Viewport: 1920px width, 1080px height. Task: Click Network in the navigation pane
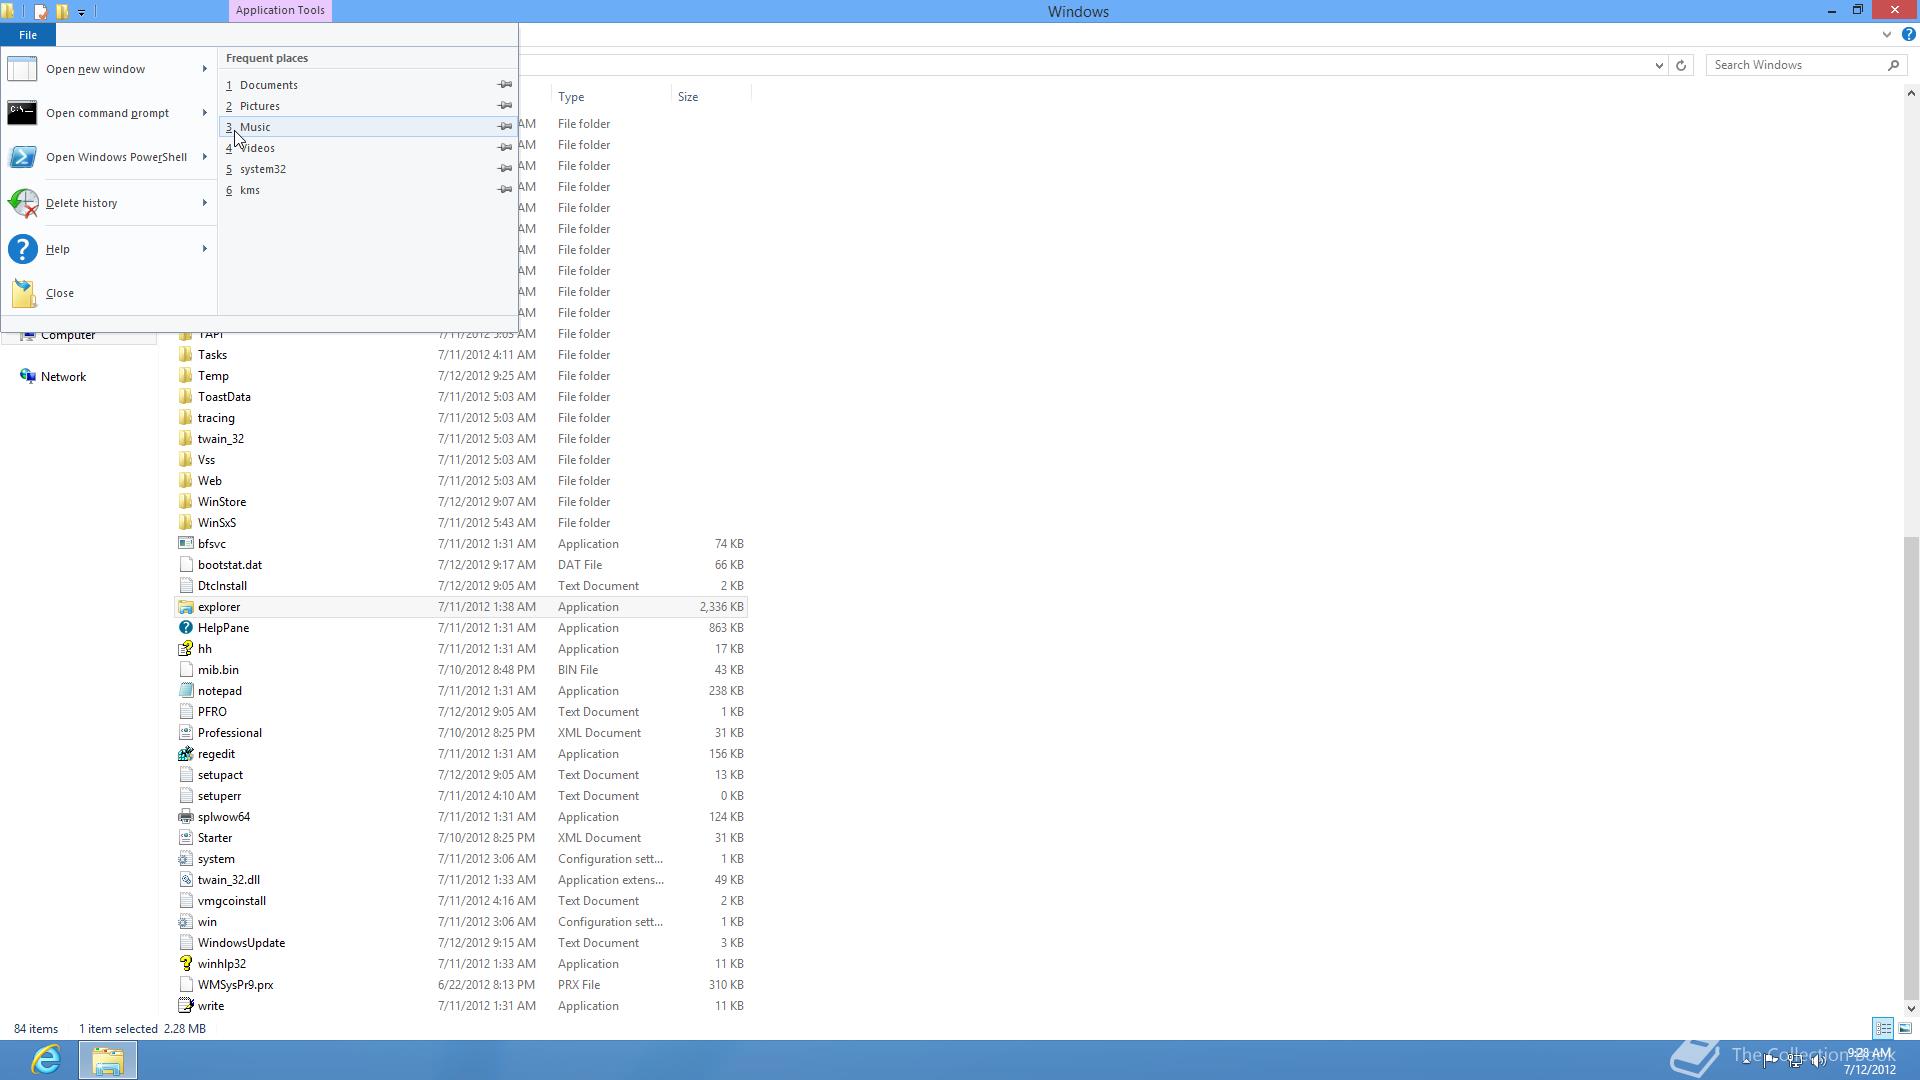(x=63, y=377)
